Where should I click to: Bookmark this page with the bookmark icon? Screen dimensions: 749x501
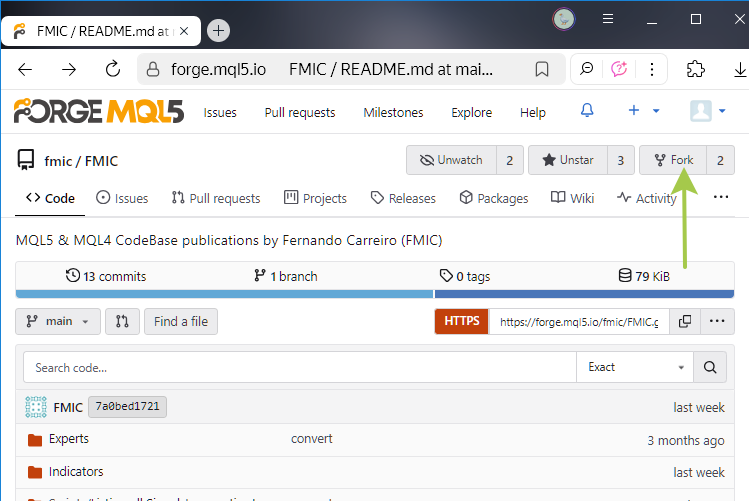[x=542, y=69]
